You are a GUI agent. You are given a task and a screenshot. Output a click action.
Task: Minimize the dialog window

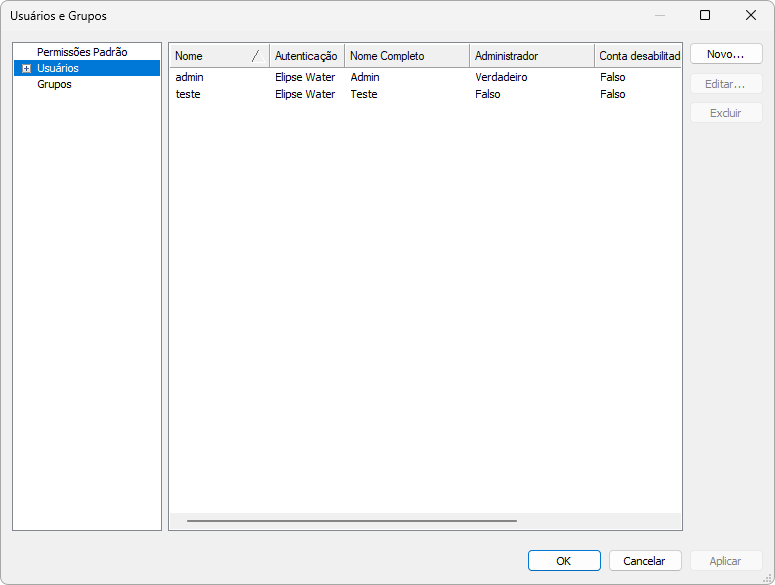[659, 15]
